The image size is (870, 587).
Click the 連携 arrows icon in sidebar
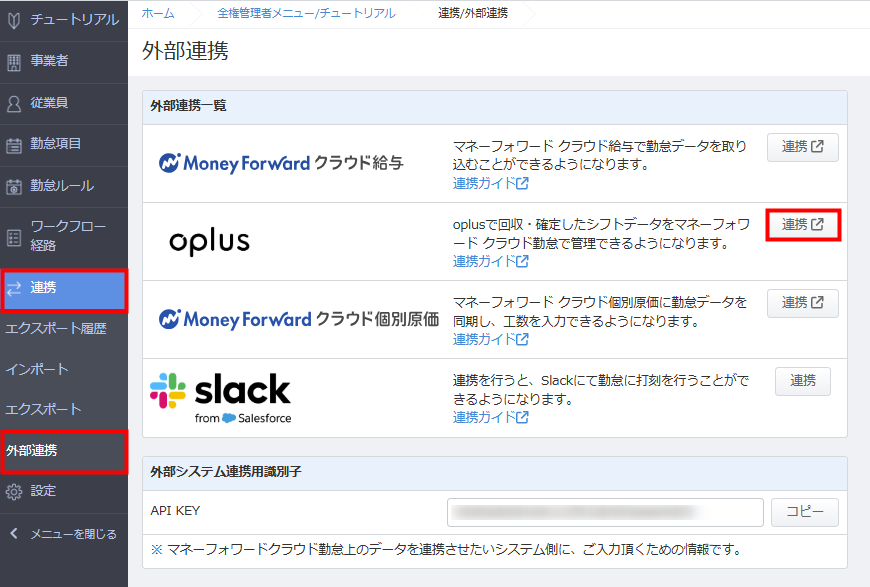(14, 288)
